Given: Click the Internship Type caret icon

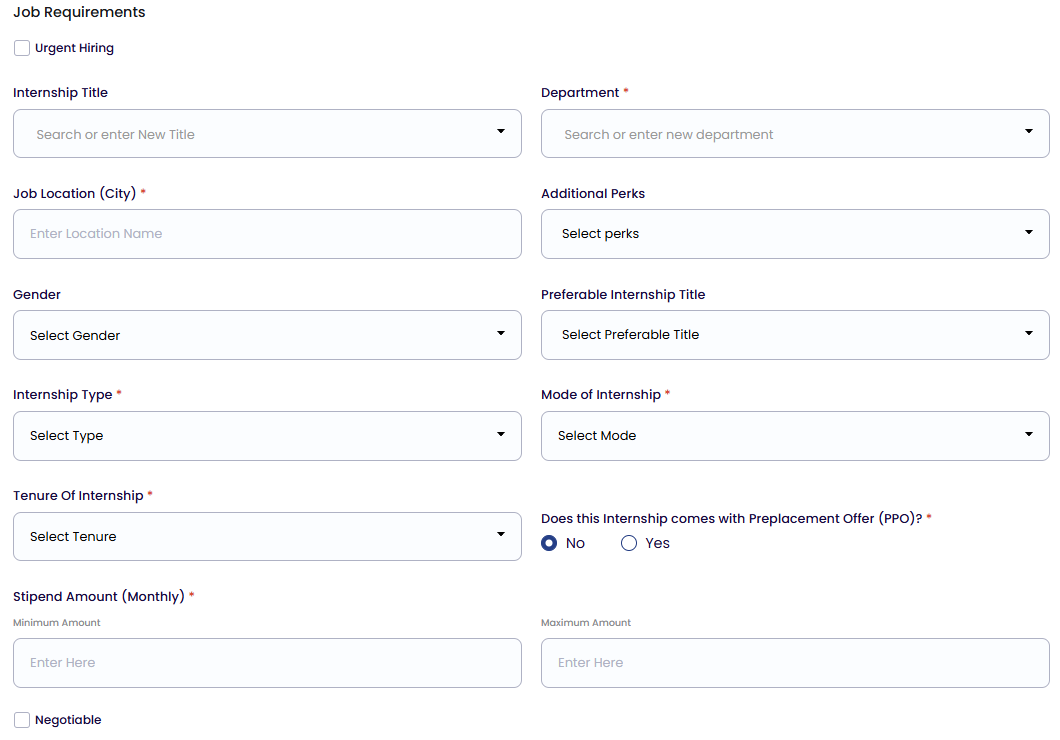Looking at the screenshot, I should click(x=501, y=434).
